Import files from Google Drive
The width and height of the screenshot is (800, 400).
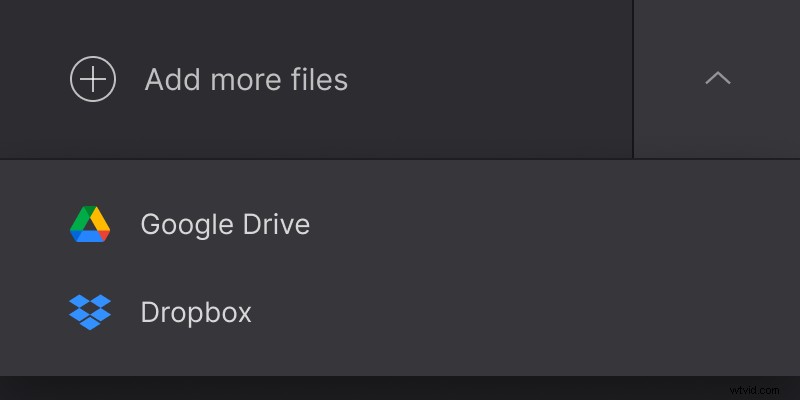[224, 224]
